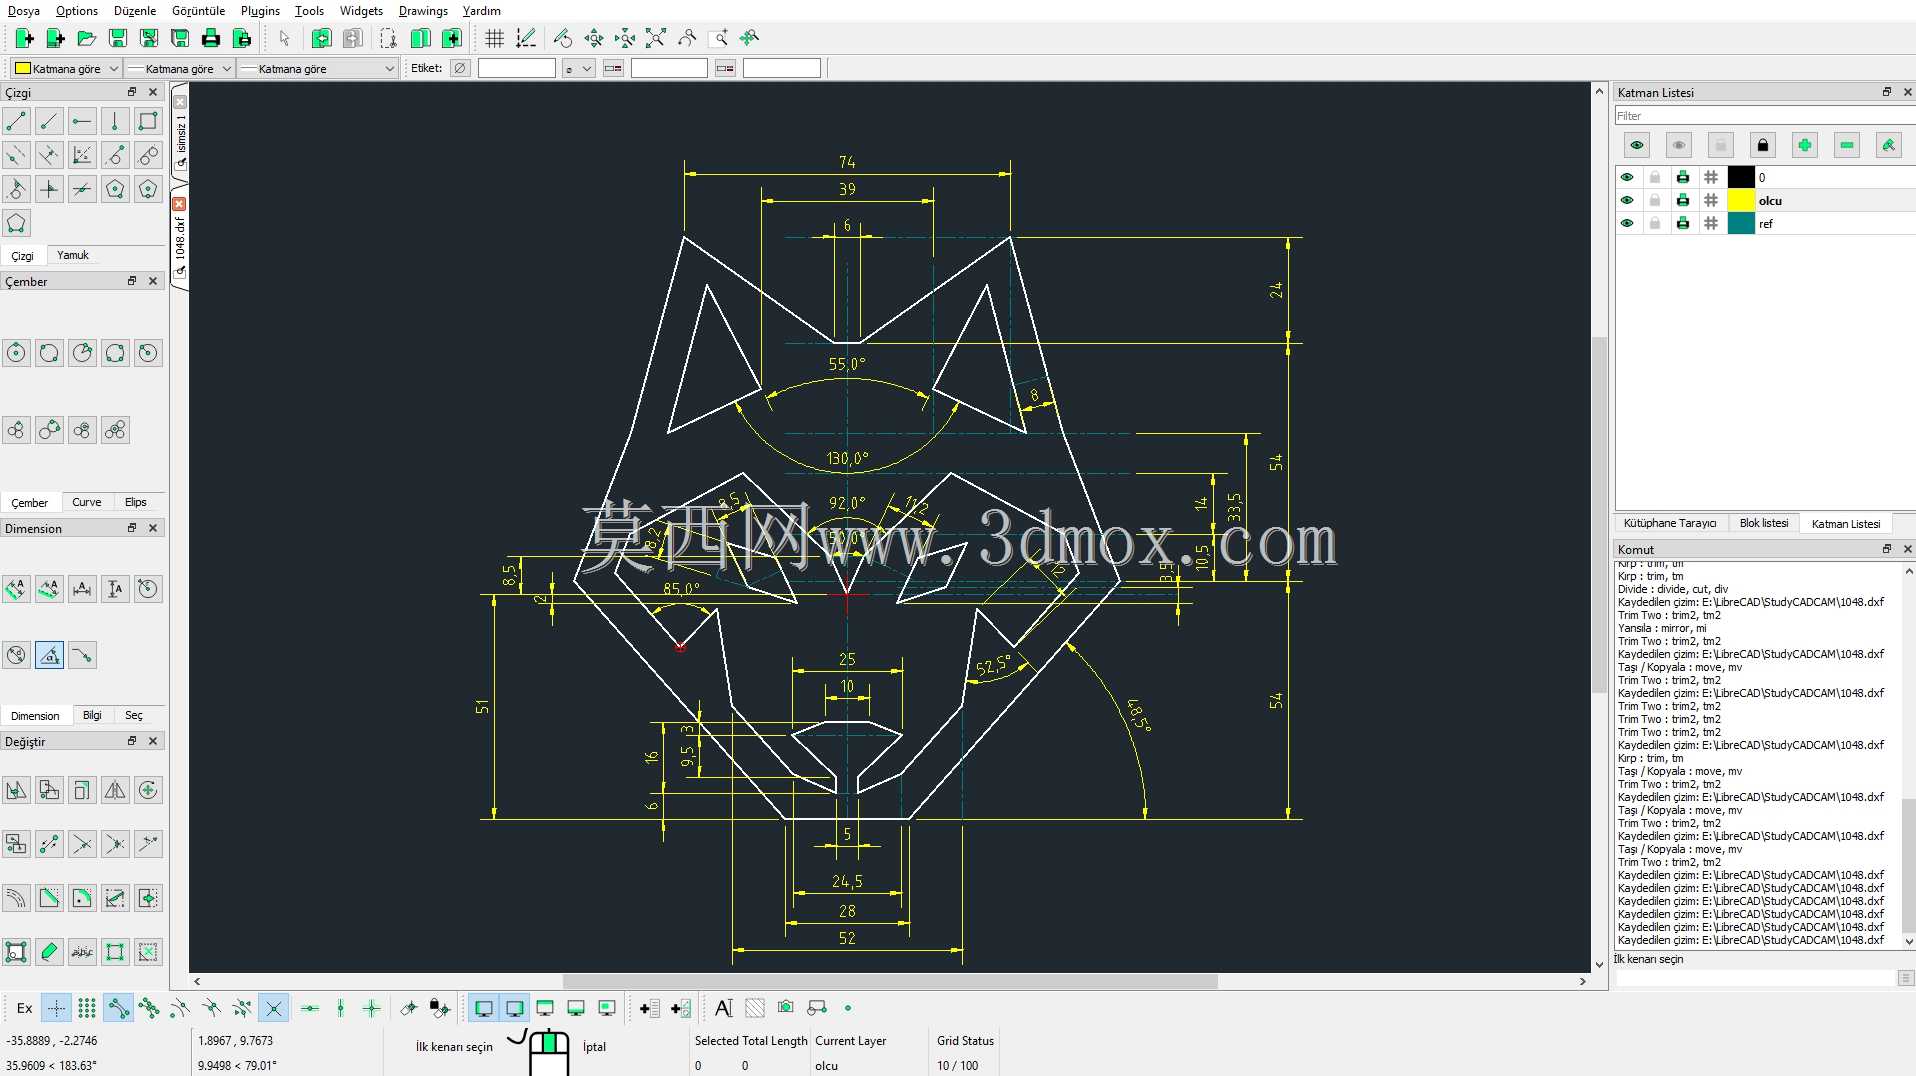This screenshot has width=1916, height=1076.
Task: Click the Edit Layer attributes icon
Action: pos(1888,146)
